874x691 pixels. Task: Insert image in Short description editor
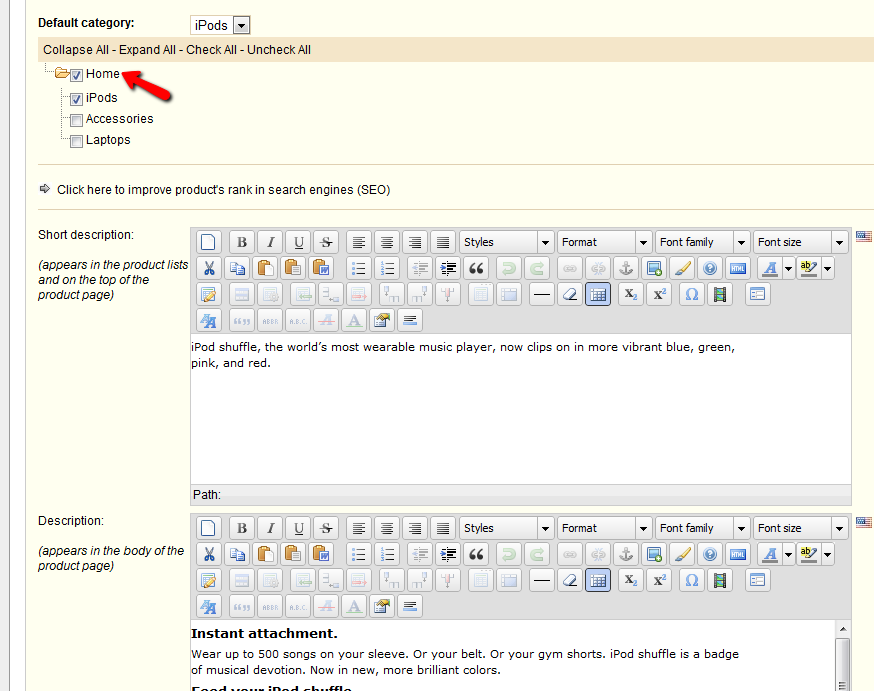[x=654, y=269]
